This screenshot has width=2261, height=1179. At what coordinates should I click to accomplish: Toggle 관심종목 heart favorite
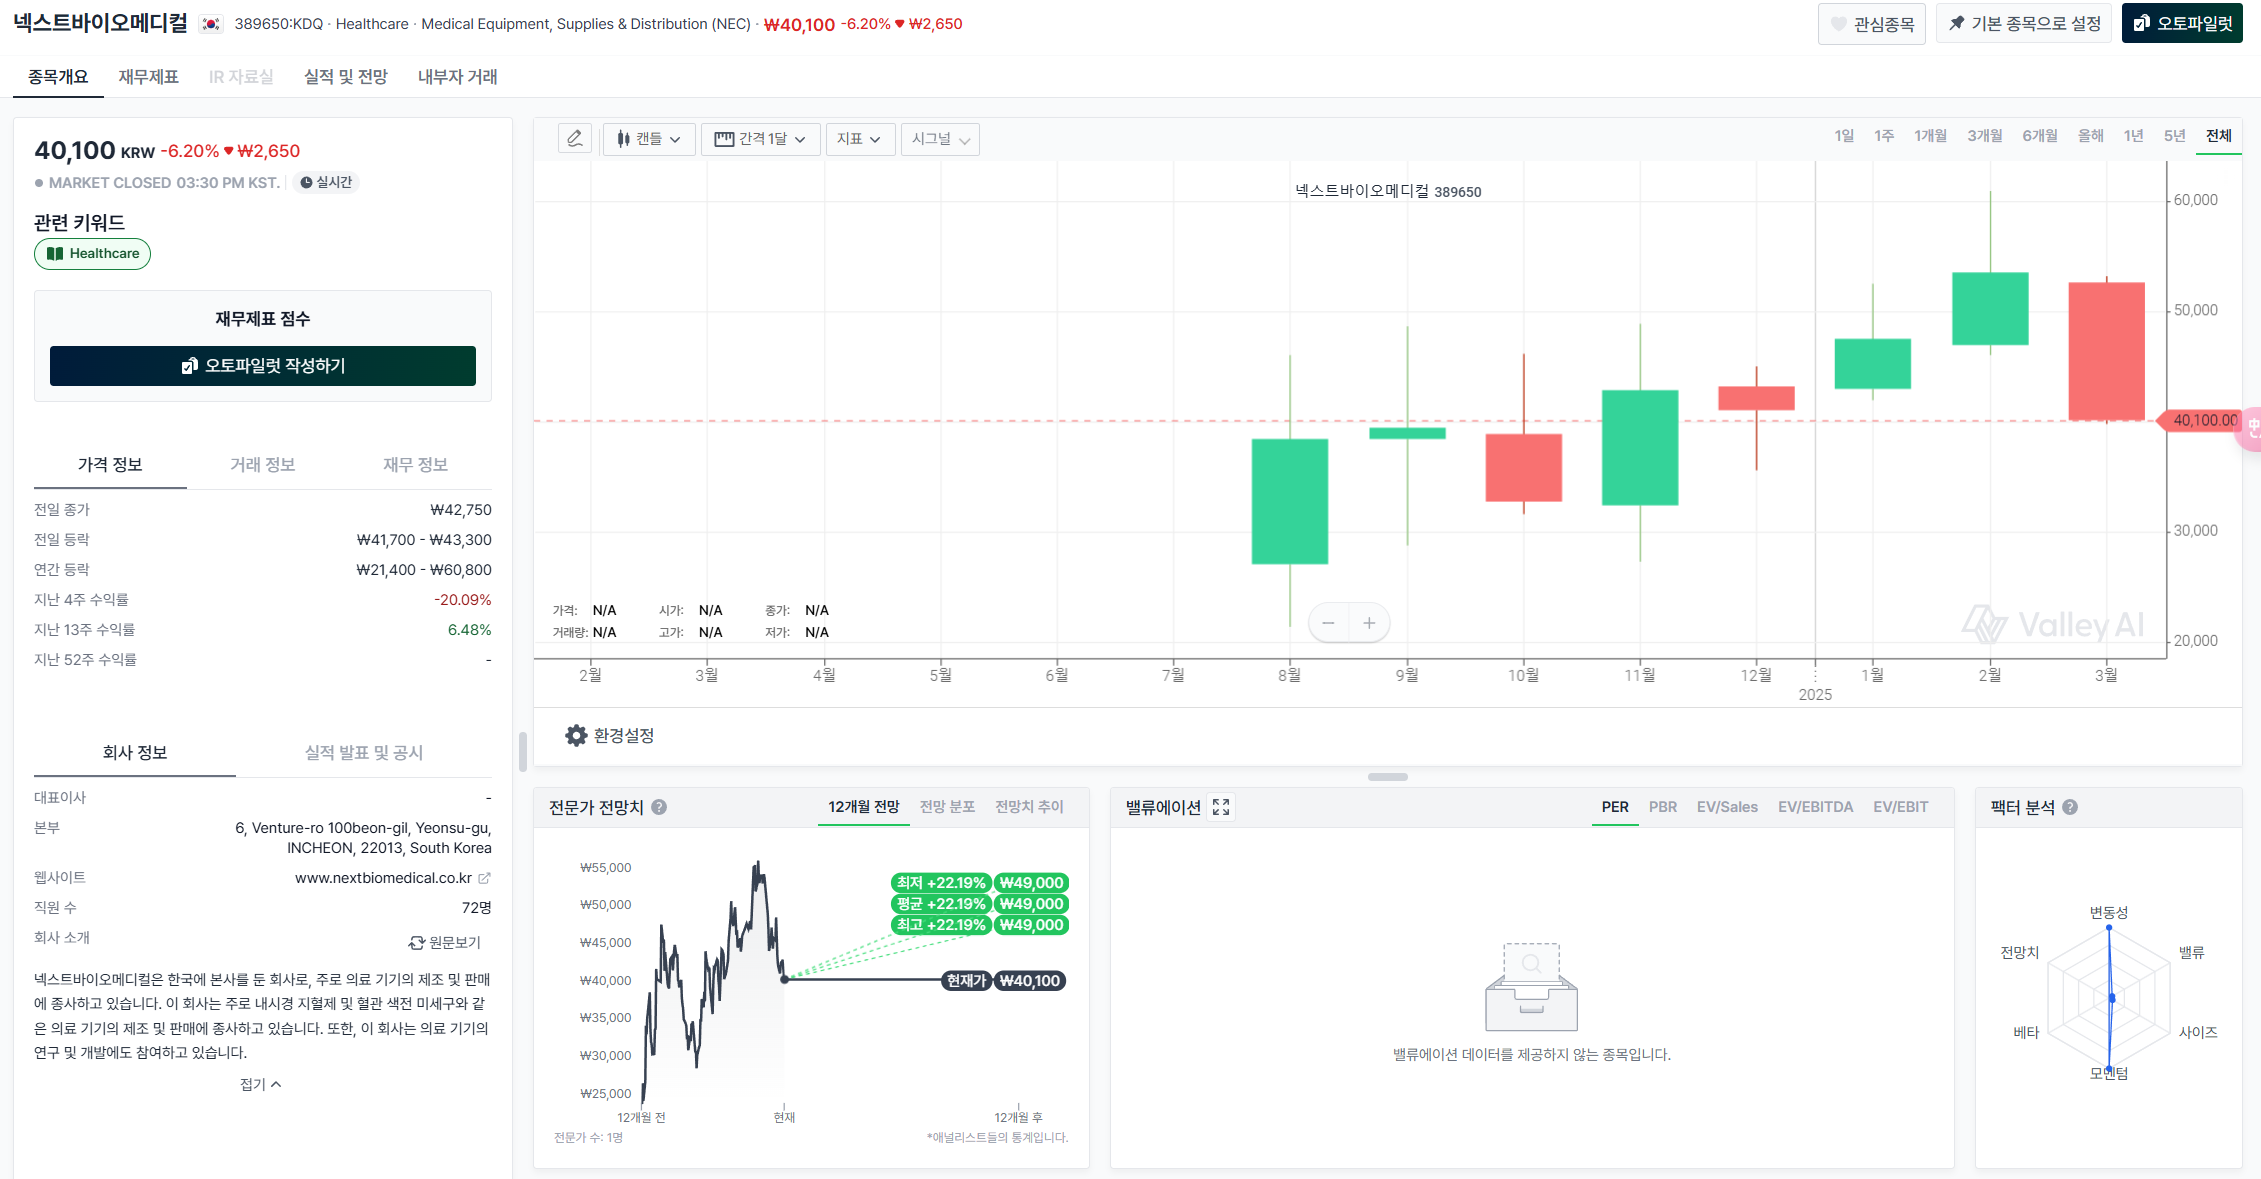point(1871,24)
